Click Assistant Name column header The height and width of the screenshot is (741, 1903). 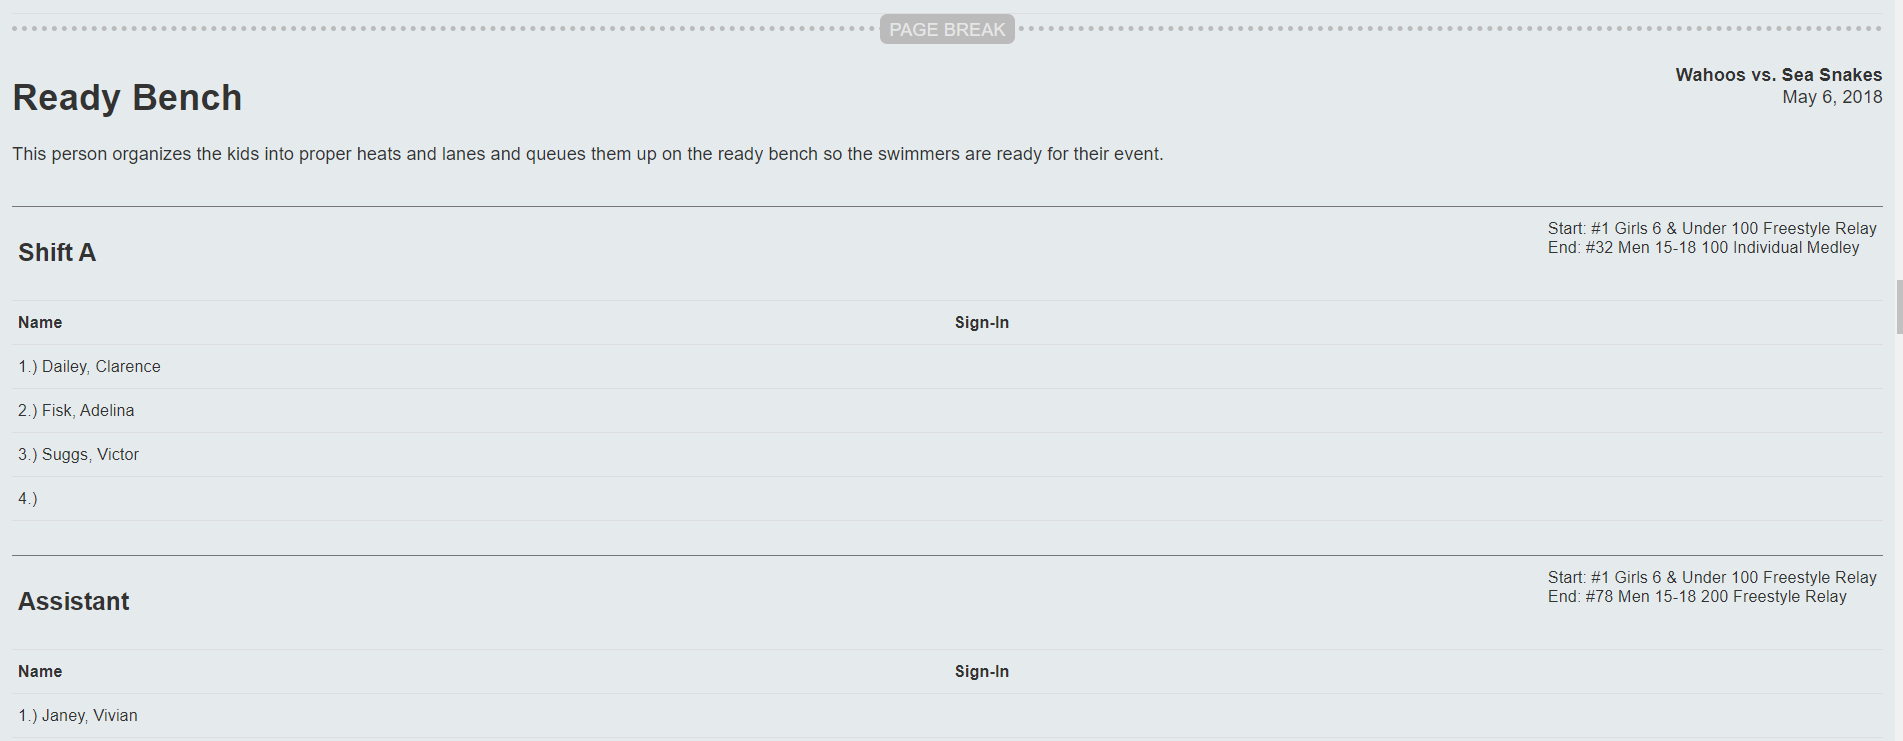pyautogui.click(x=40, y=672)
